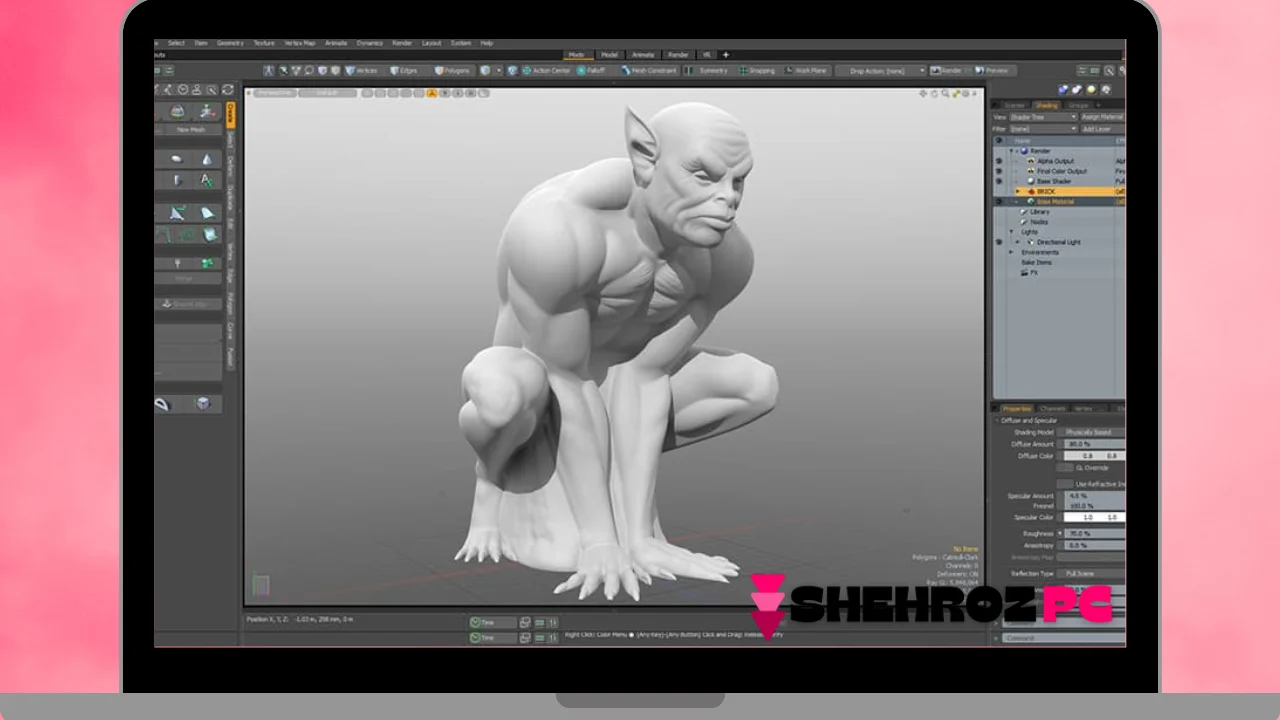Open the Work Plane options
1280x720 pixels.
pyautogui.click(x=807, y=71)
